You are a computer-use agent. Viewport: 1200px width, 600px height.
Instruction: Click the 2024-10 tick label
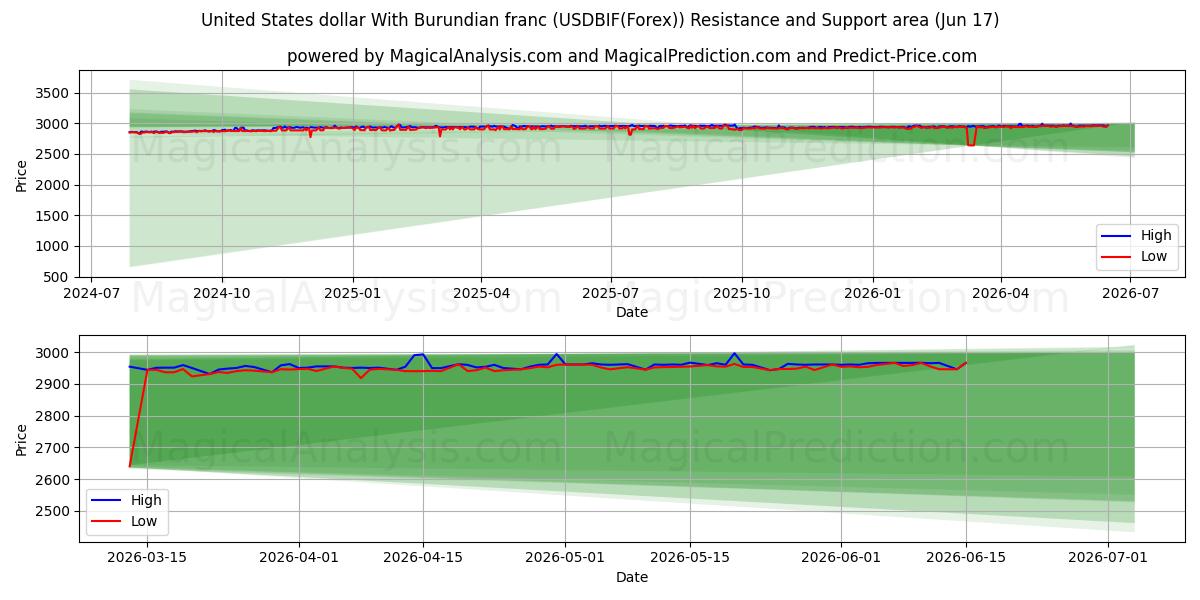[222, 294]
